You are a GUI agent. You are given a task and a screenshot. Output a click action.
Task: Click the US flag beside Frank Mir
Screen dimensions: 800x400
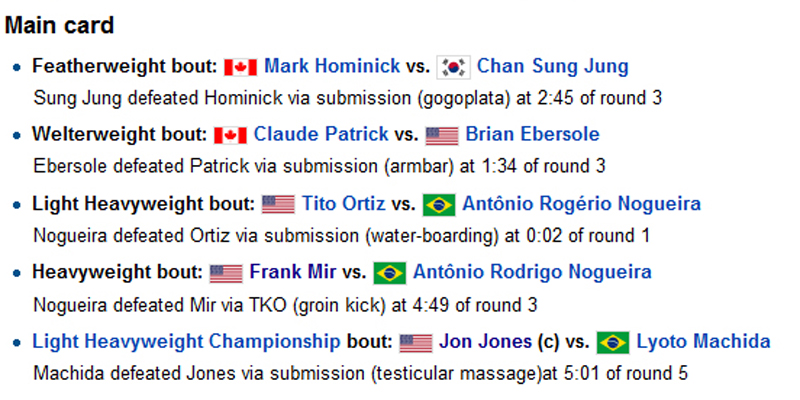pyautogui.click(x=226, y=272)
